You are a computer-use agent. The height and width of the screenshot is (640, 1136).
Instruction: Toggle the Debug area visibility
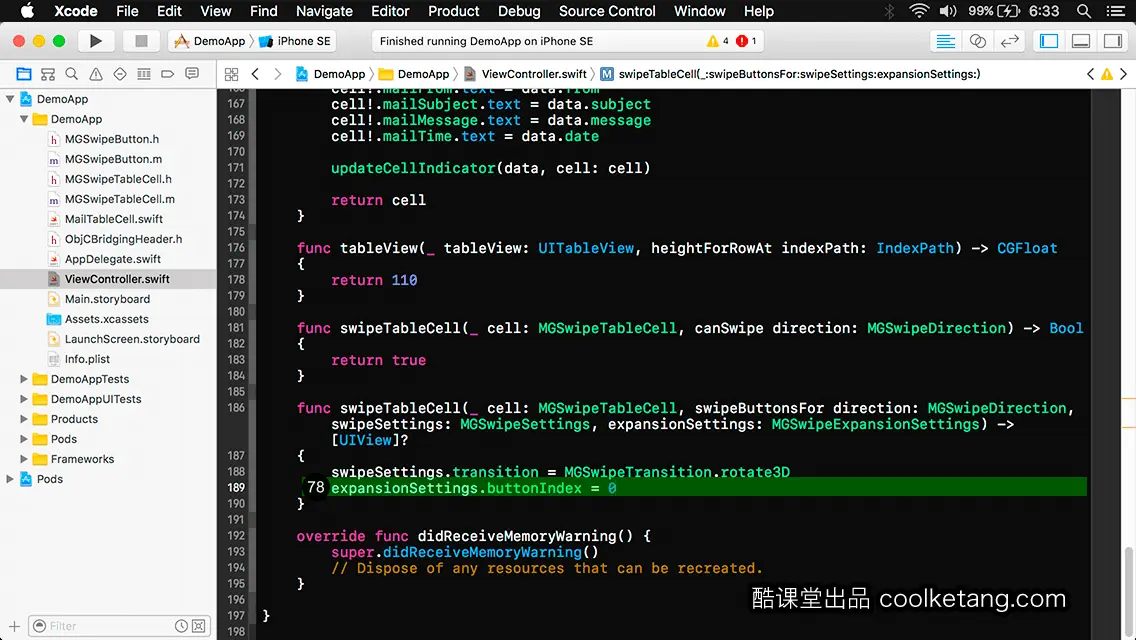click(1081, 41)
